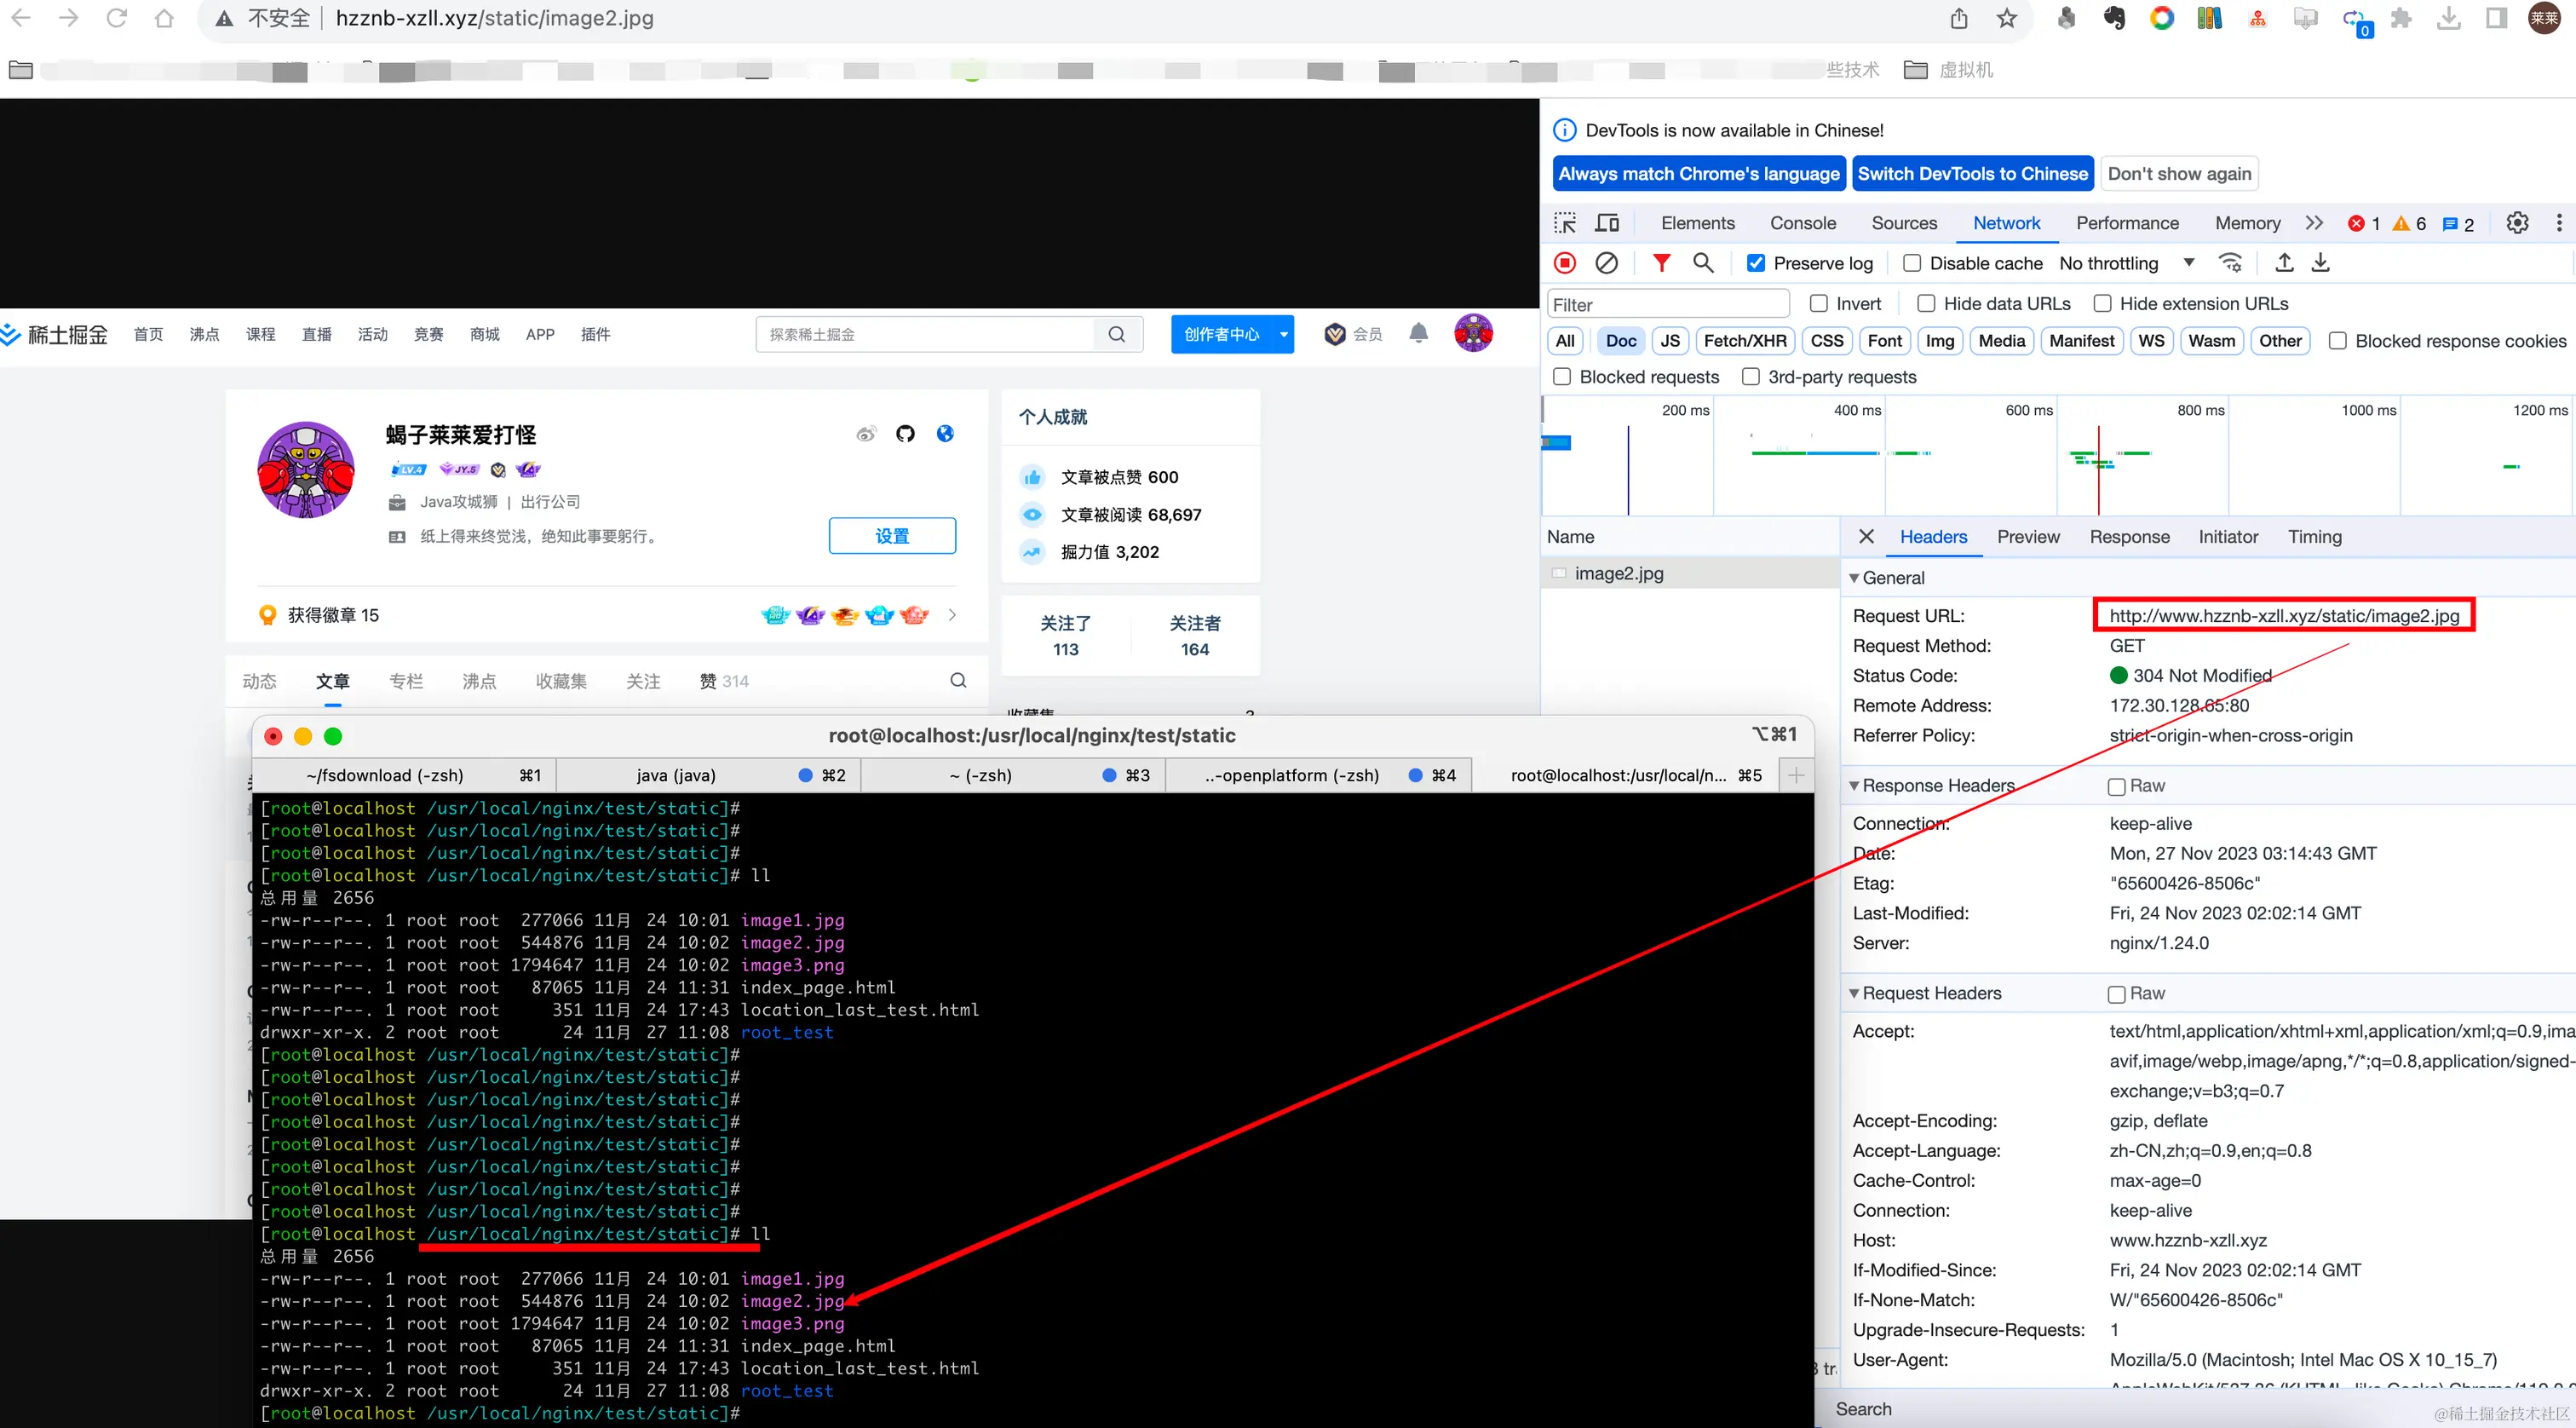Enable the Disable cache checkbox
The image size is (2576, 1428).
coord(1912,263)
